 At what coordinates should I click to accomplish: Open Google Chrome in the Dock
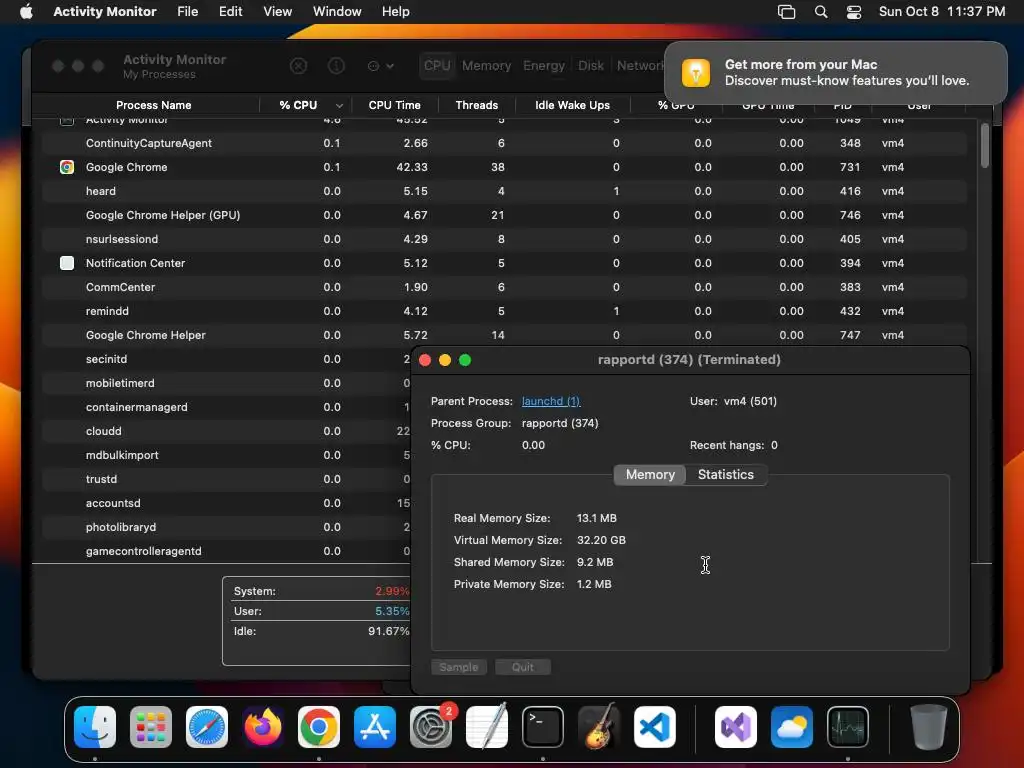pyautogui.click(x=319, y=727)
